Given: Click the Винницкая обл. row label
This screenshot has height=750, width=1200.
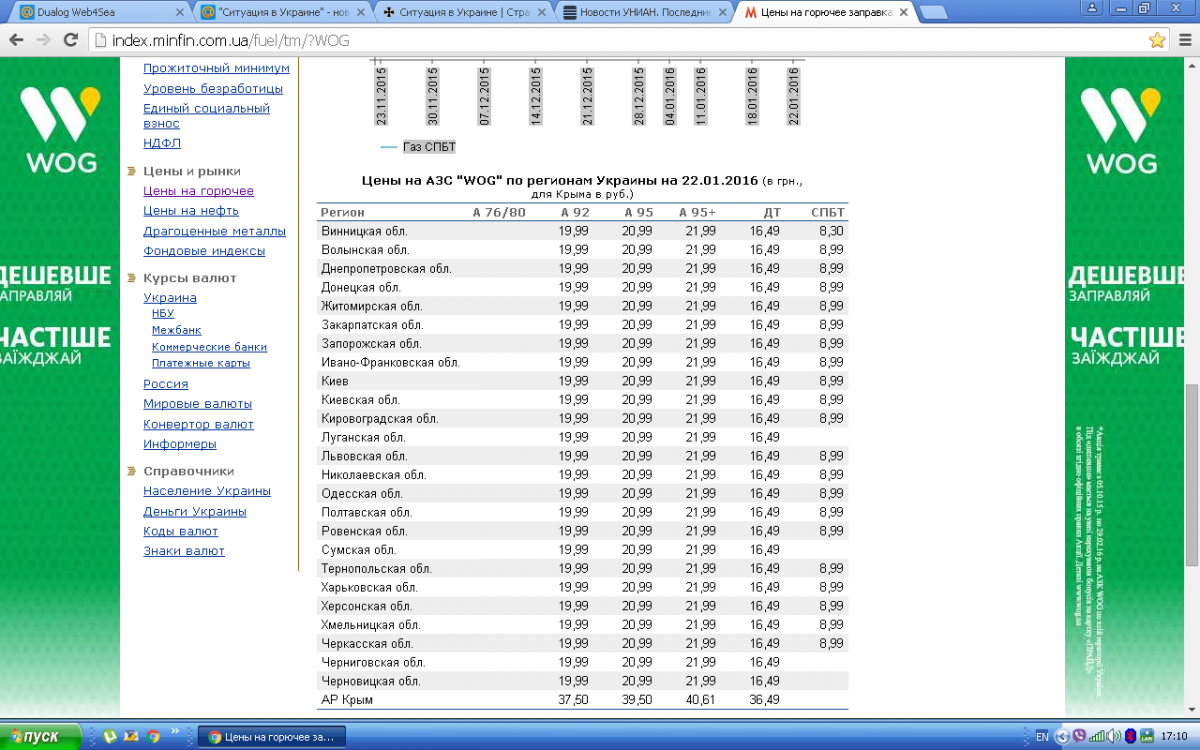Looking at the screenshot, I should (365, 231).
